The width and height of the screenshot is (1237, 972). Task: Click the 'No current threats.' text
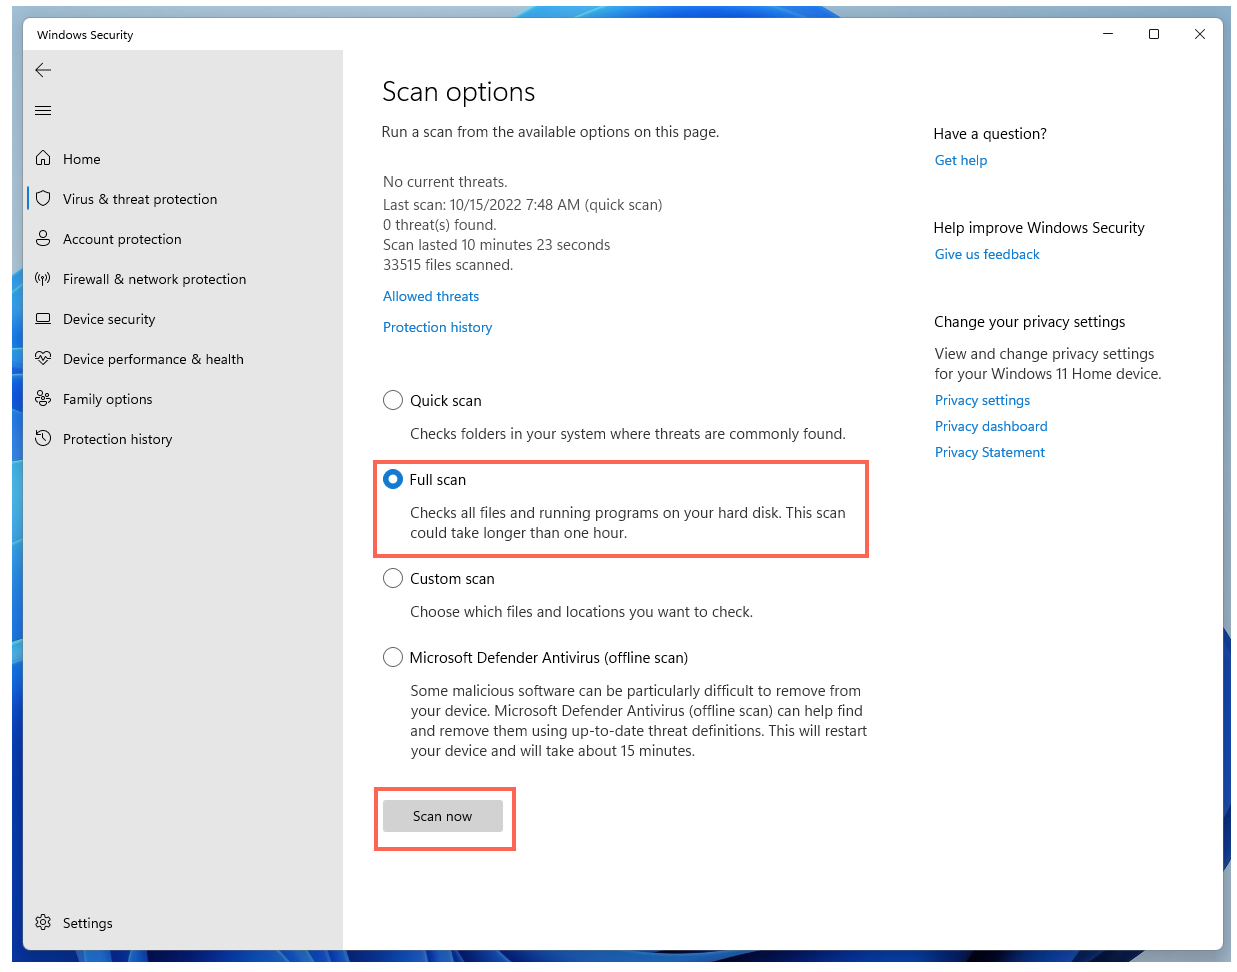(x=445, y=182)
